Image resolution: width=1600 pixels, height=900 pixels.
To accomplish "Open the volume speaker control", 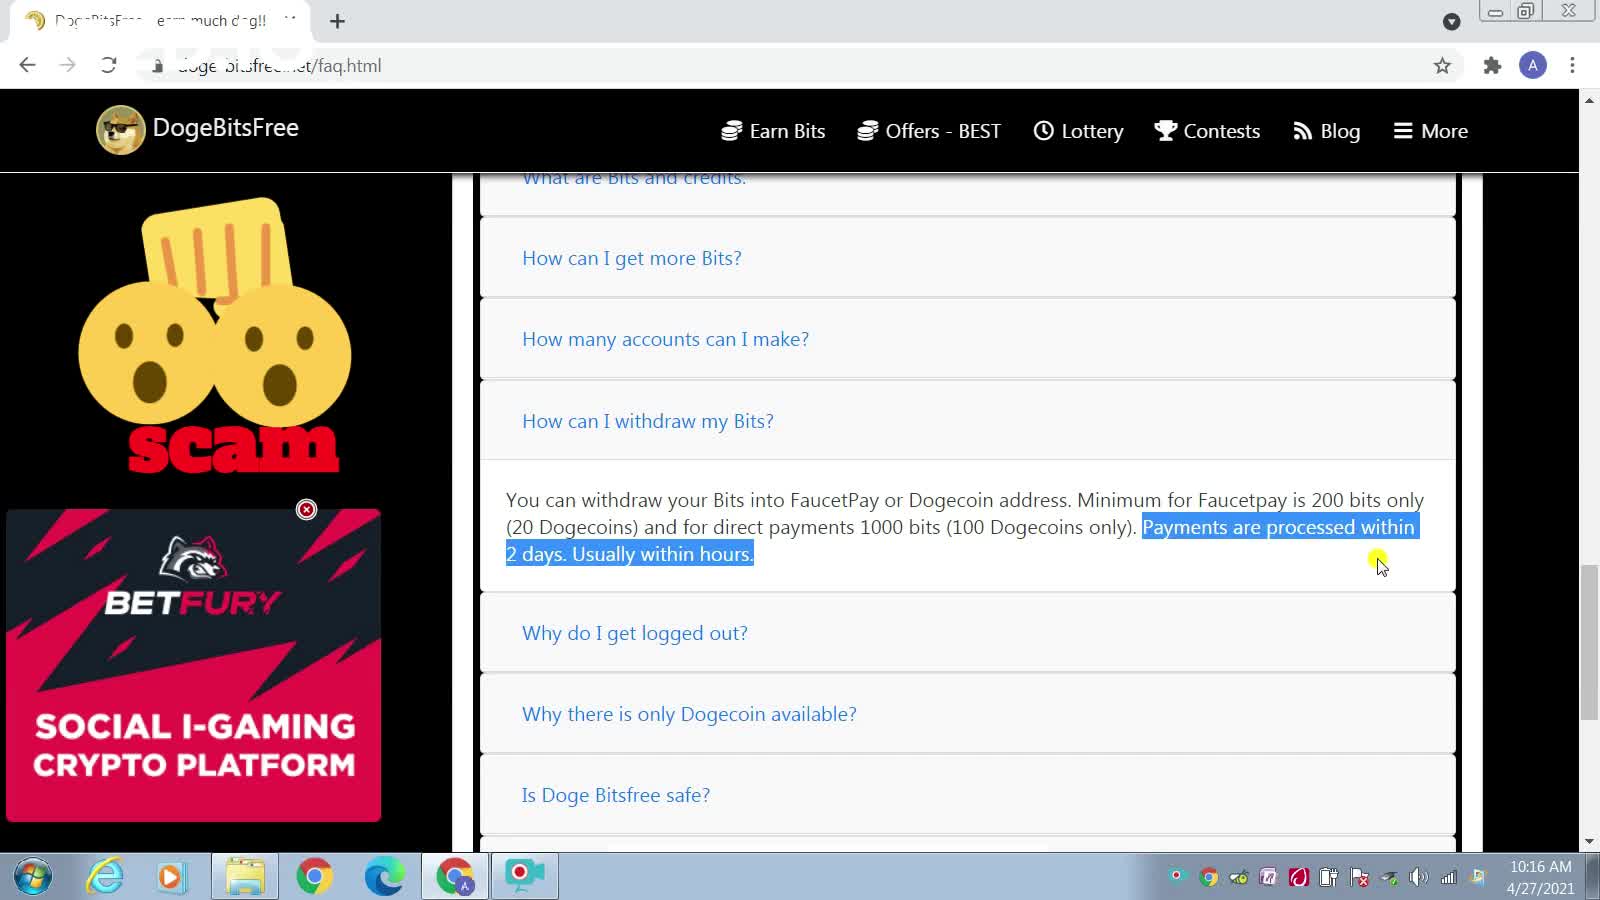I will 1418,877.
